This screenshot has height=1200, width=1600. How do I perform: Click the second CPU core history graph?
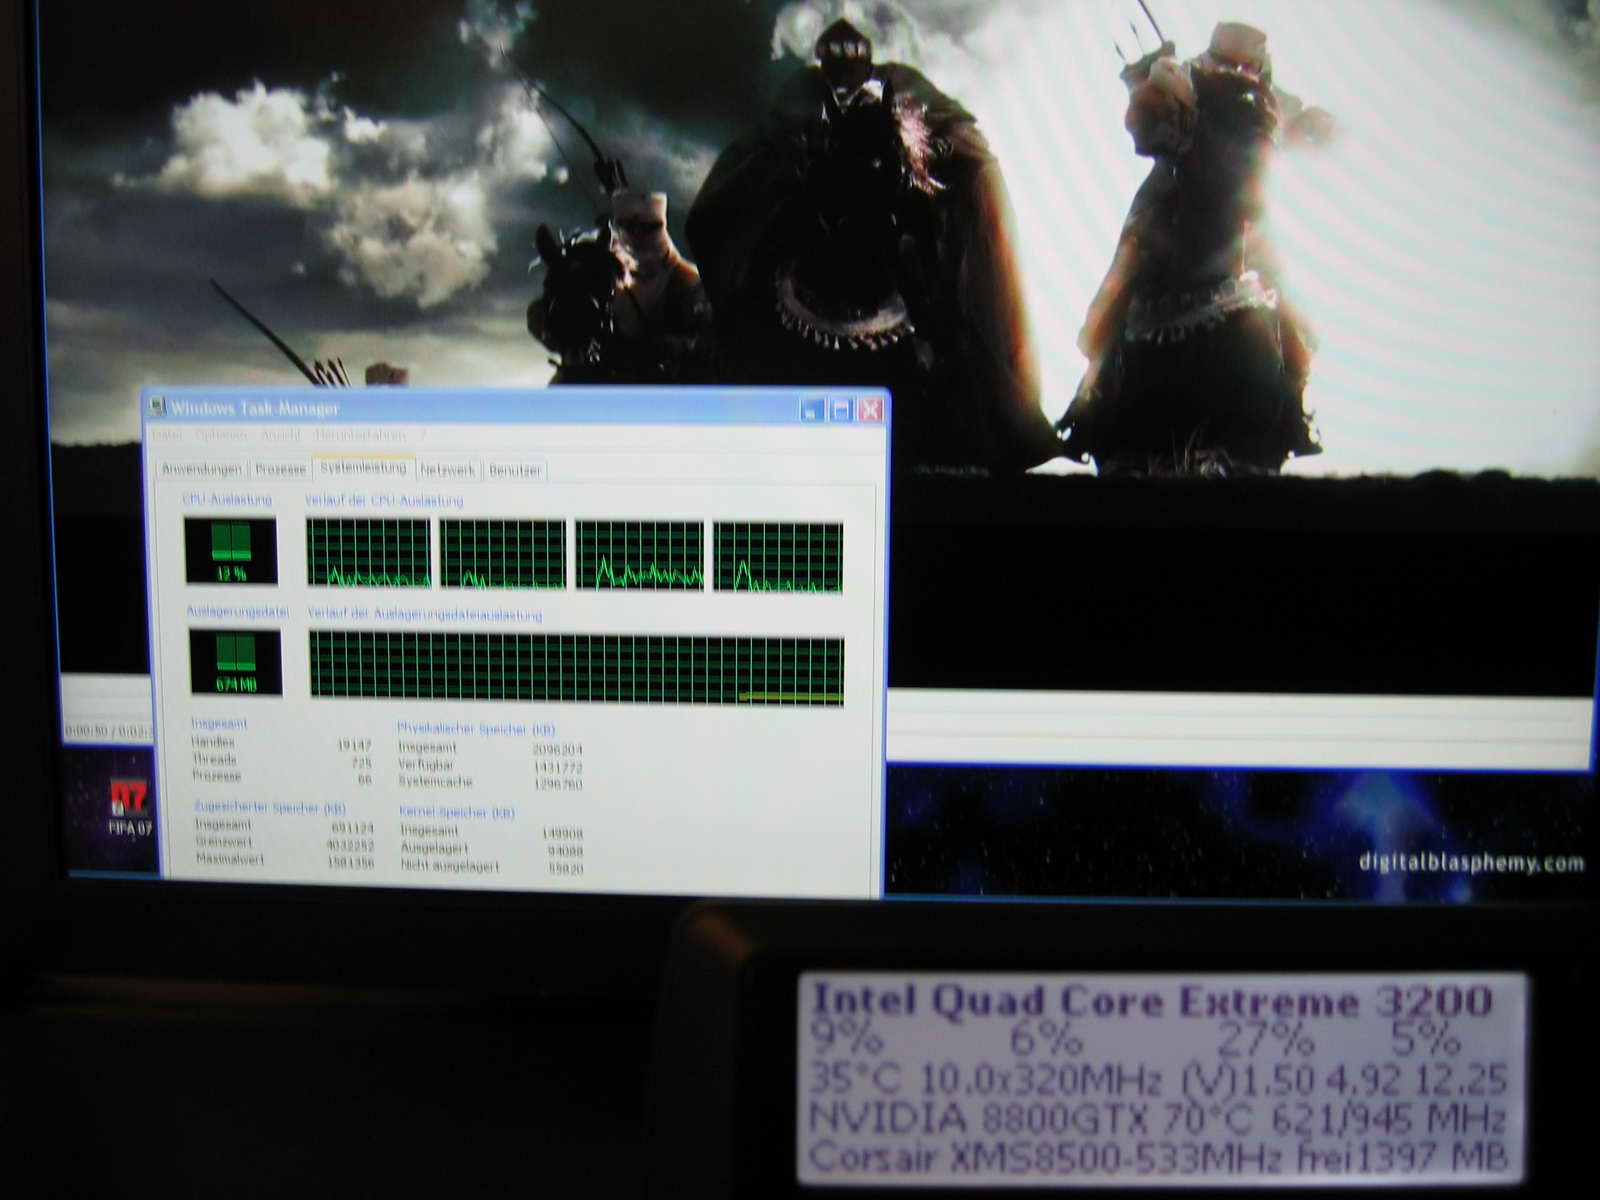503,555
